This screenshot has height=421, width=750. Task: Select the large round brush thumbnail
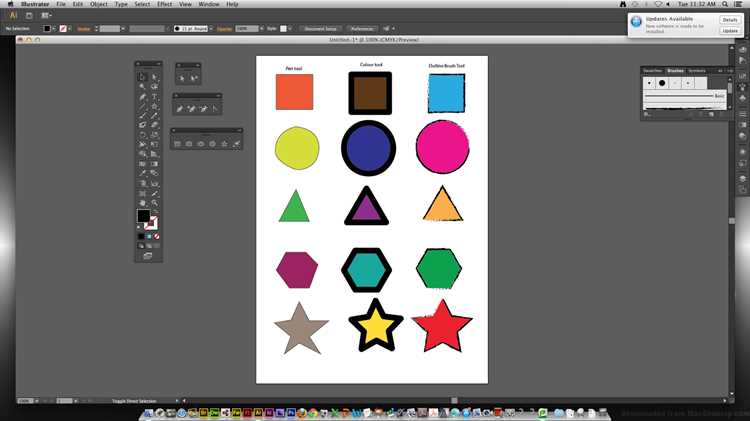[662, 83]
